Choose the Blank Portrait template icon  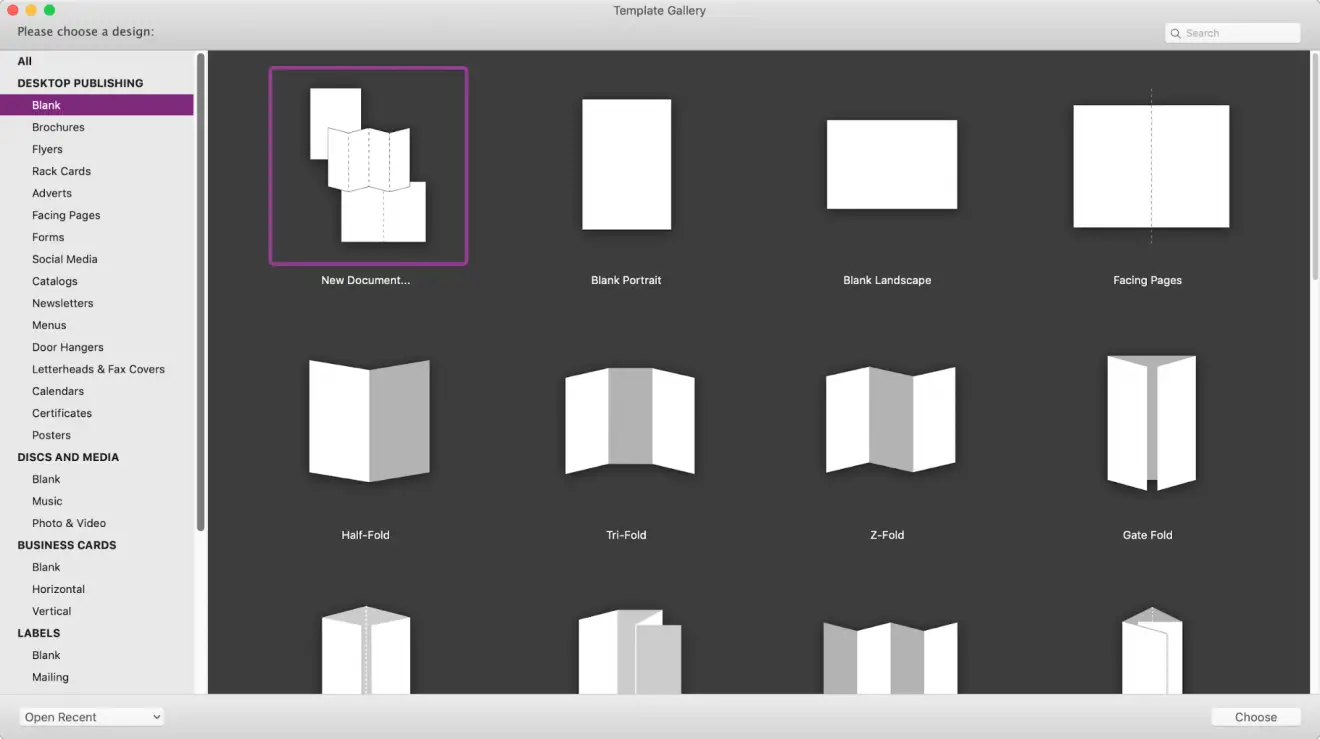tap(627, 164)
